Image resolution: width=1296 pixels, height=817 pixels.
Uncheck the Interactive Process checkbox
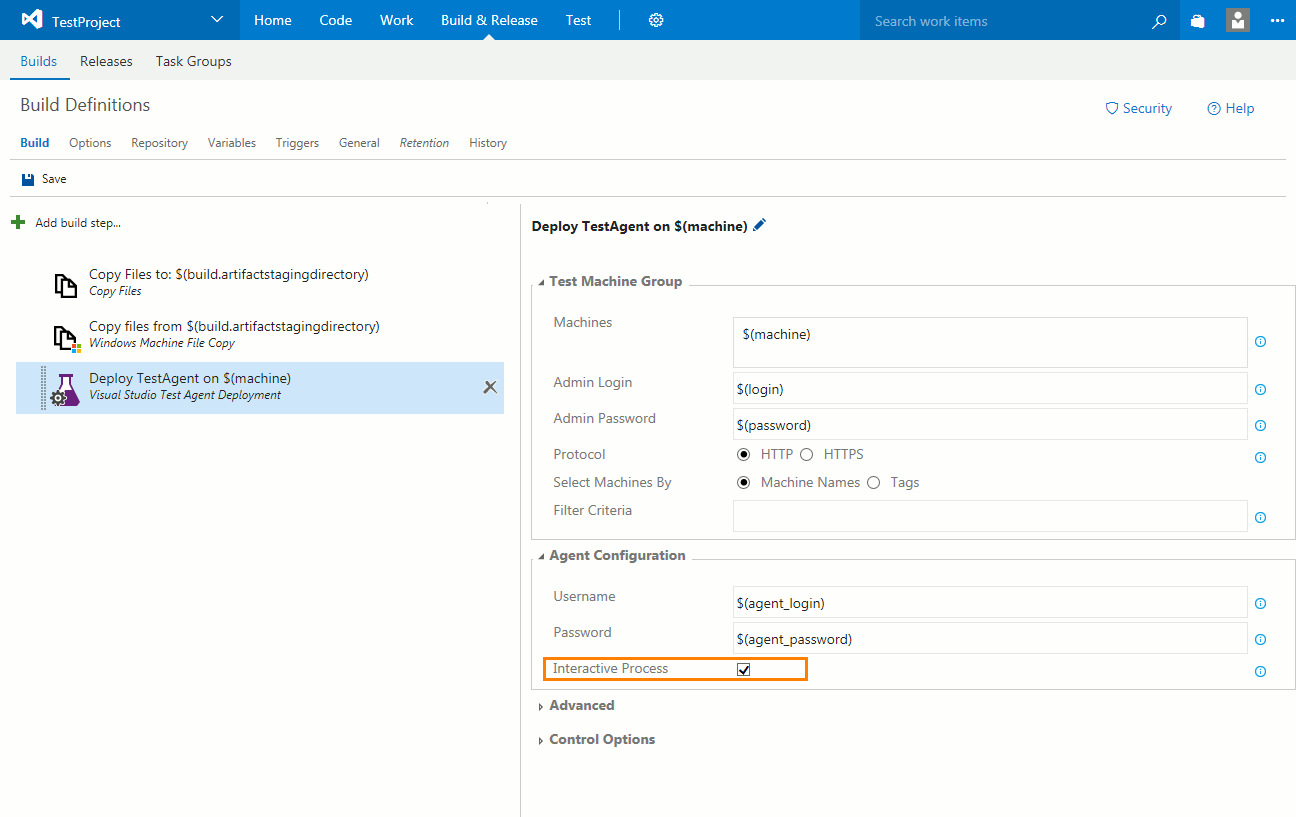(x=743, y=669)
